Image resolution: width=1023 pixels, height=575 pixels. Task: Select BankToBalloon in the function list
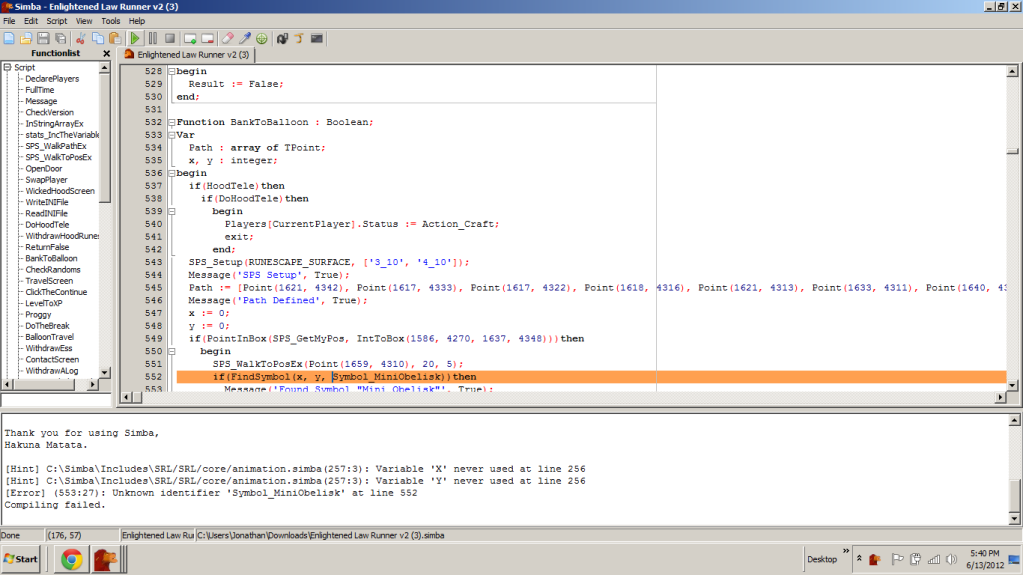pos(51,258)
